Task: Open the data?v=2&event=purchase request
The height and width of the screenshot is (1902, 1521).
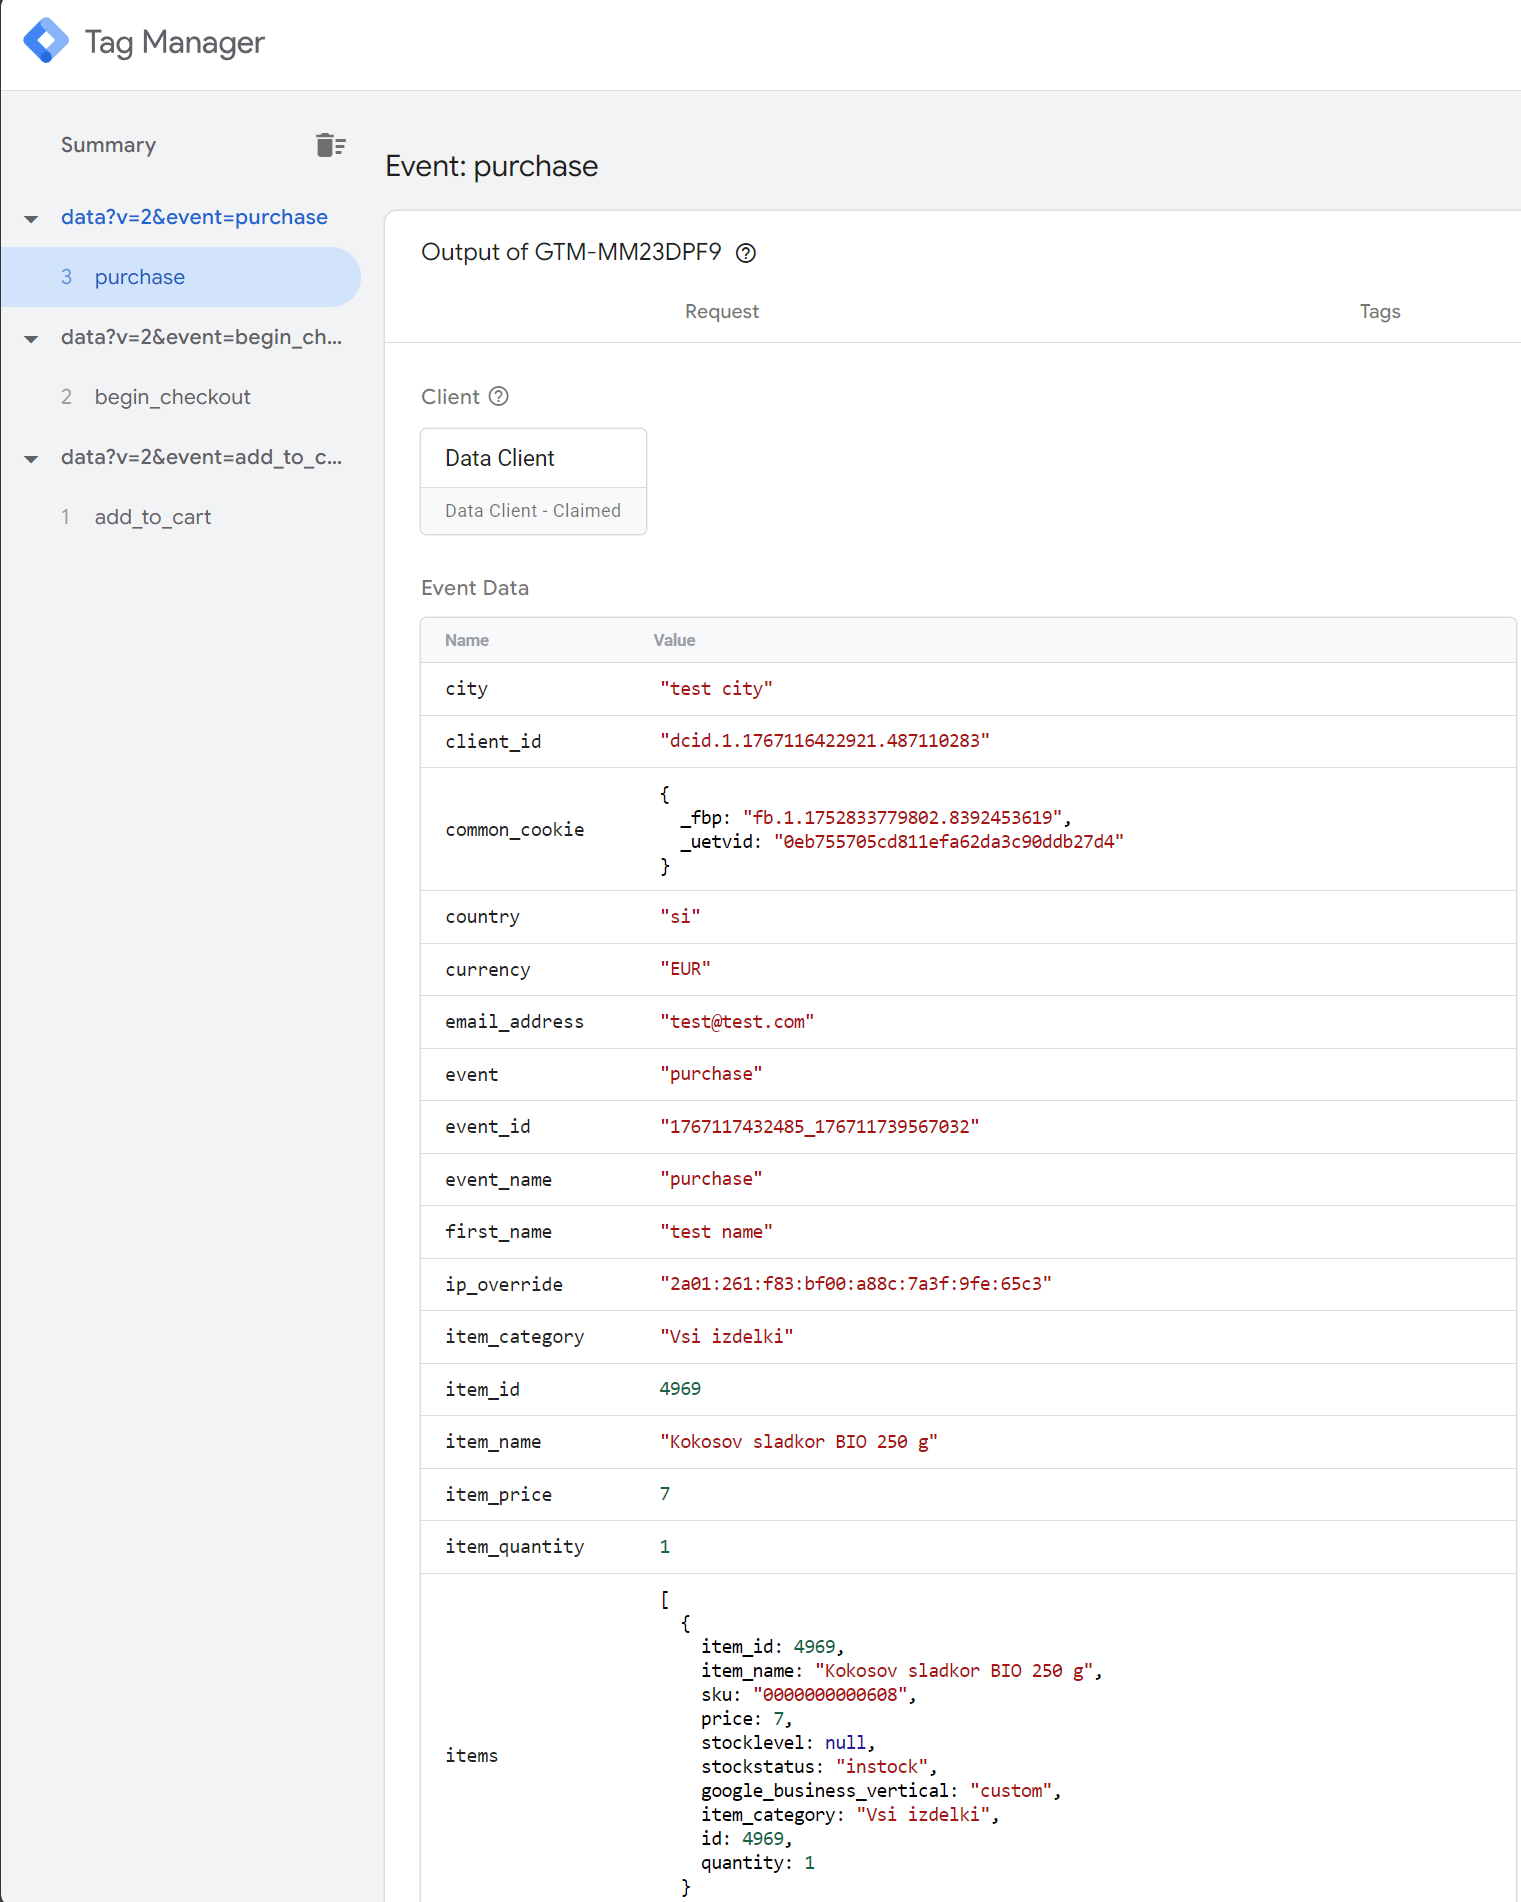Action: point(194,217)
